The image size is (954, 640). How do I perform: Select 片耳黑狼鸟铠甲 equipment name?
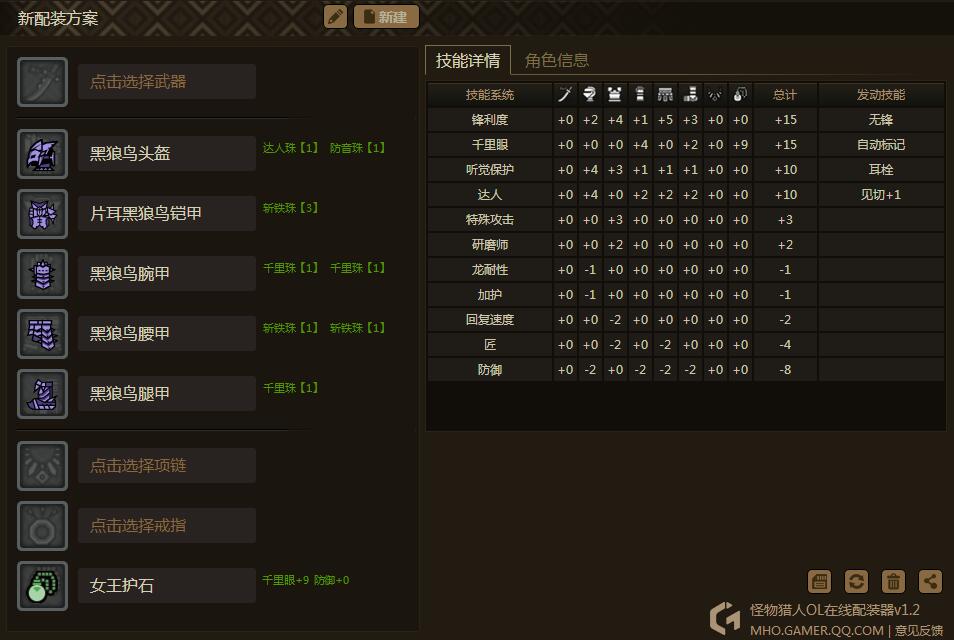point(167,214)
